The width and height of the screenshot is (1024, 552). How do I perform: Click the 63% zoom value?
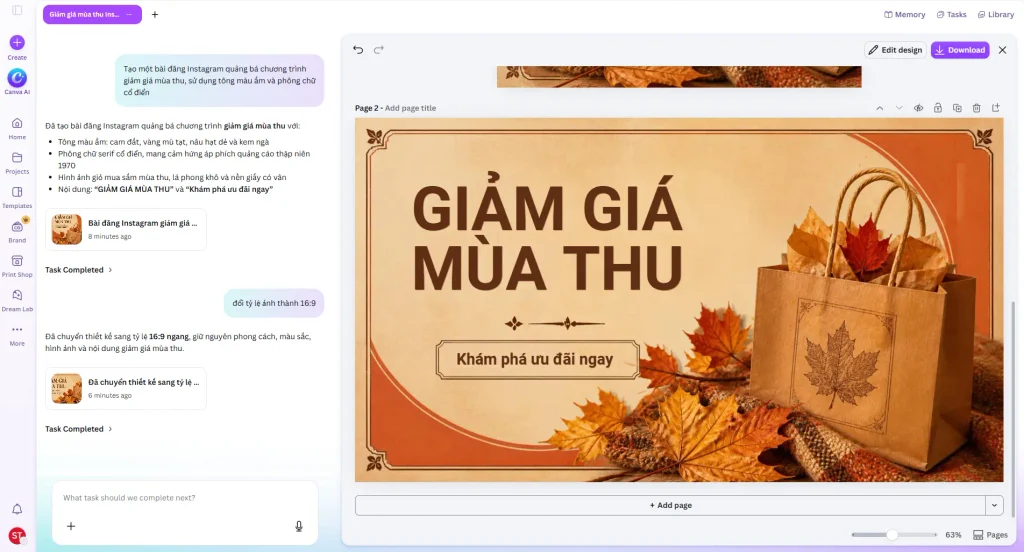[x=953, y=535]
